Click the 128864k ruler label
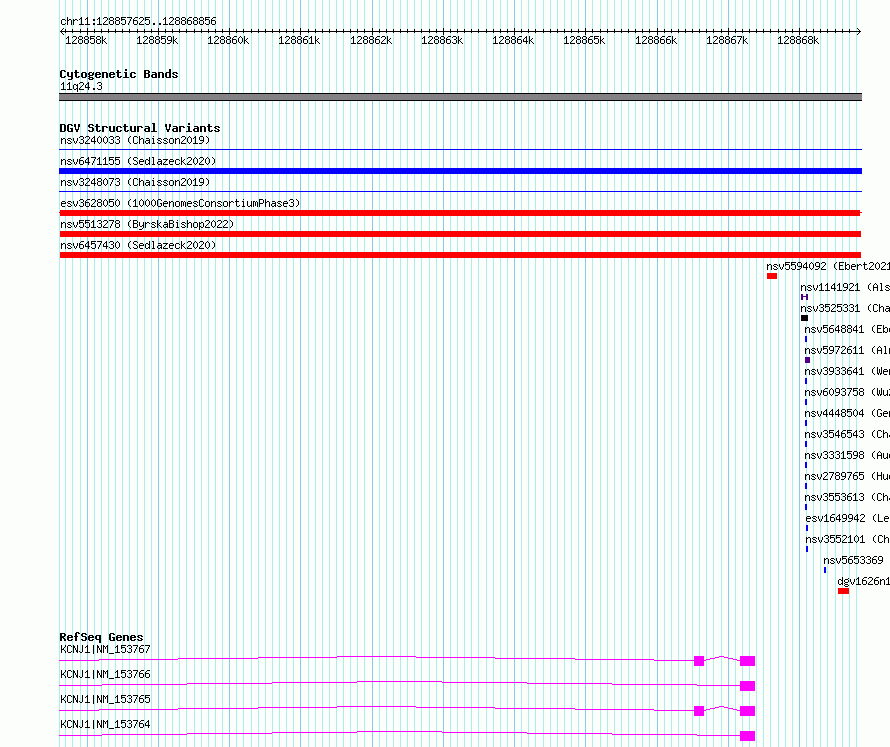 [x=513, y=40]
